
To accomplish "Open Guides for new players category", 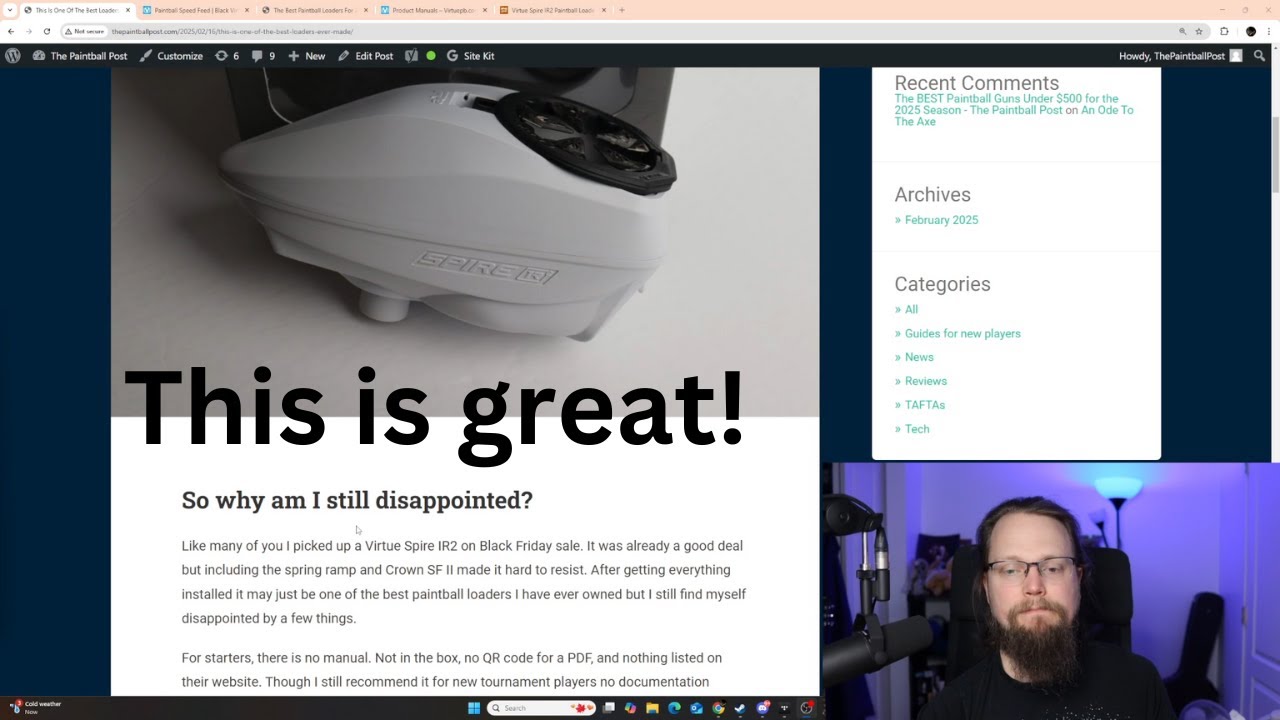I will point(963,334).
